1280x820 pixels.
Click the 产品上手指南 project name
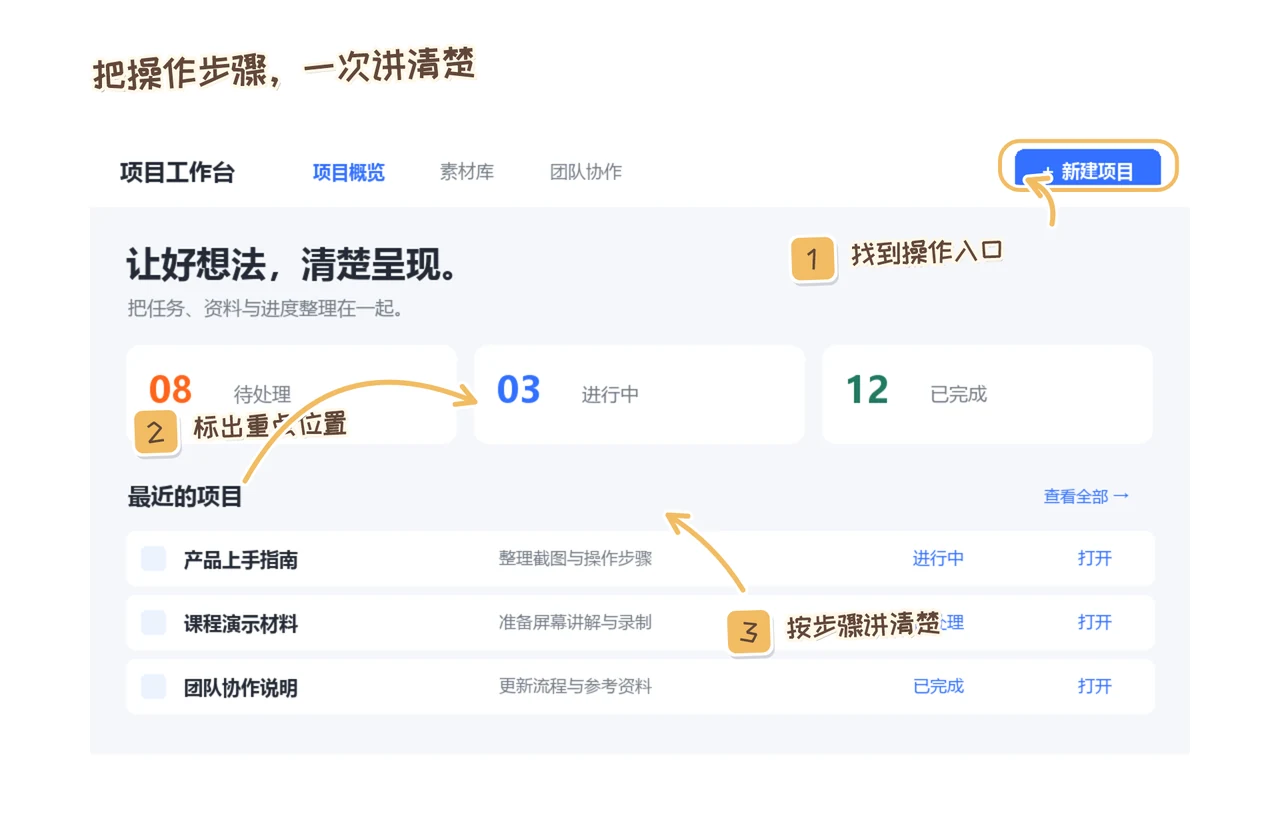tap(241, 560)
